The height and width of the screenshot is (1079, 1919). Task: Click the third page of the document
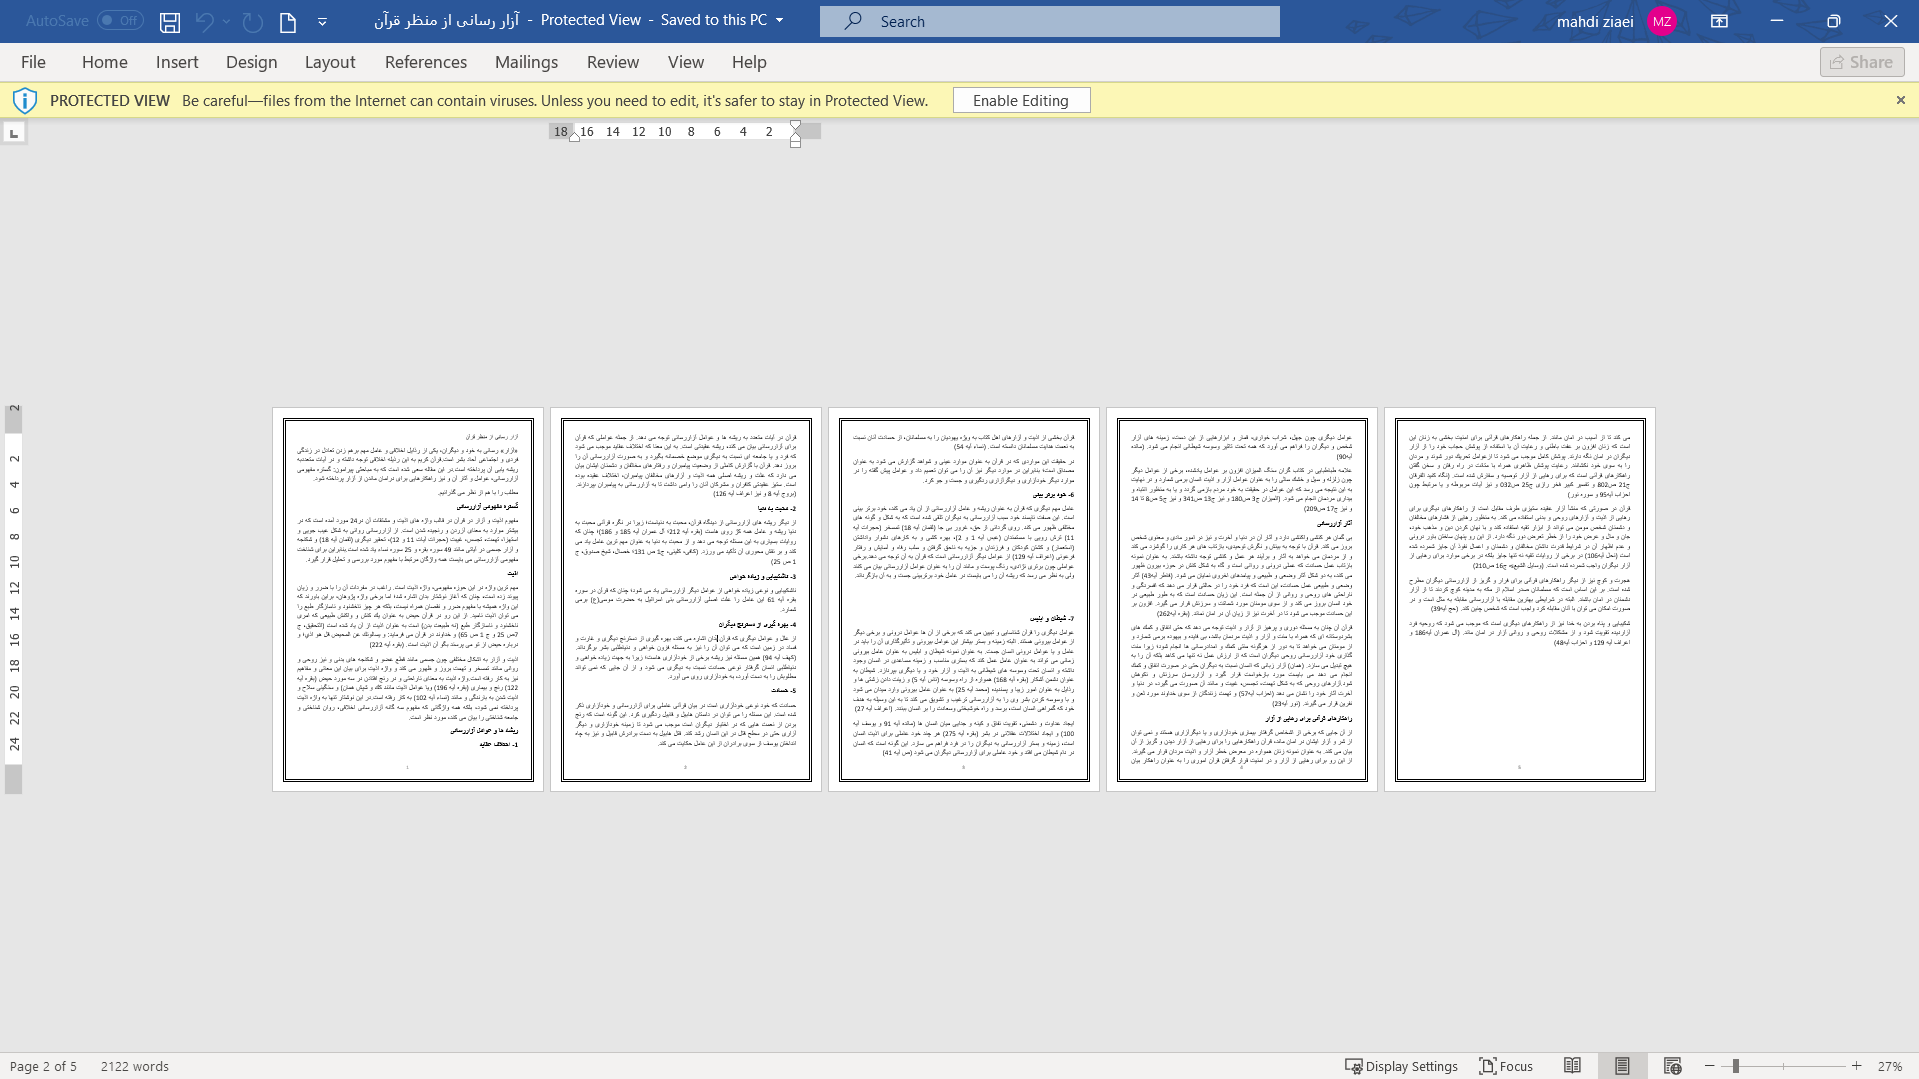(x=964, y=599)
